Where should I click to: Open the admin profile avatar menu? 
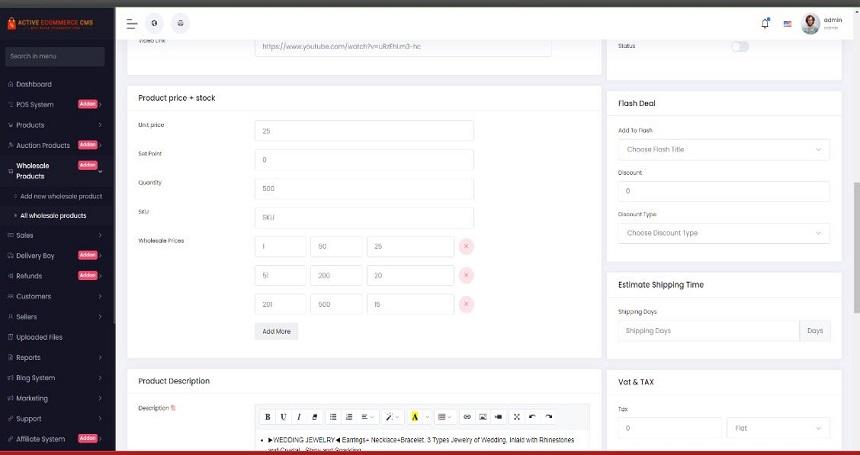click(810, 24)
